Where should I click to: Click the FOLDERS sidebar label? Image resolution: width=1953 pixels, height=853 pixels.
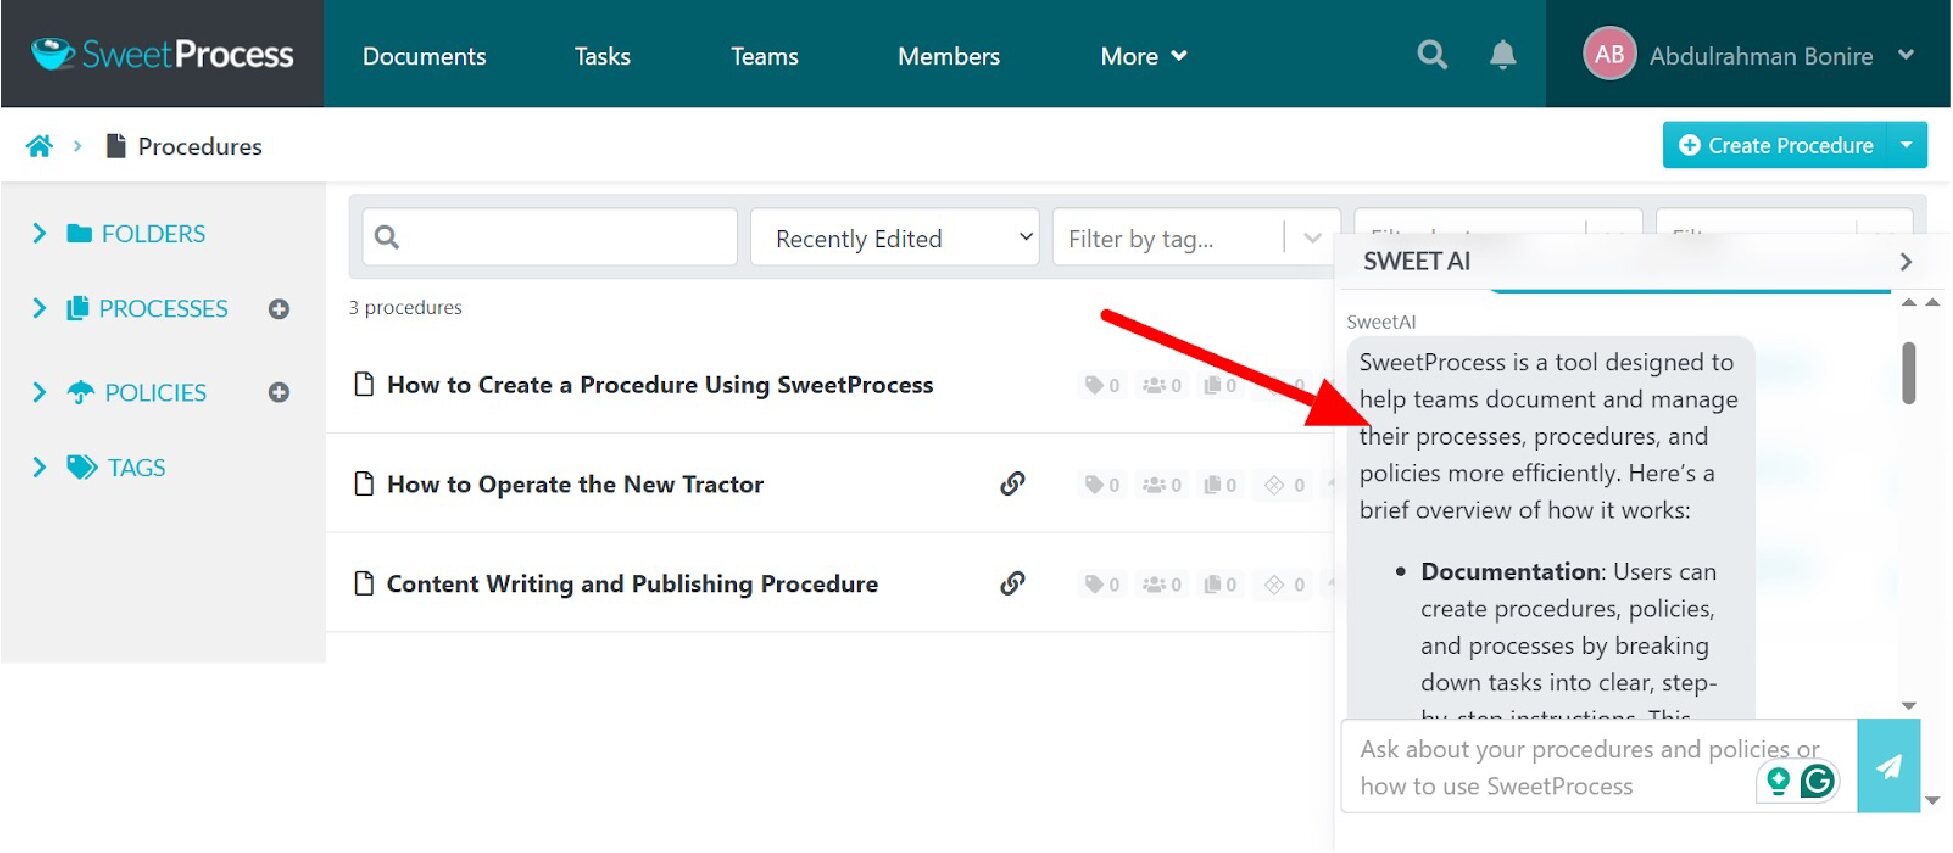(153, 233)
